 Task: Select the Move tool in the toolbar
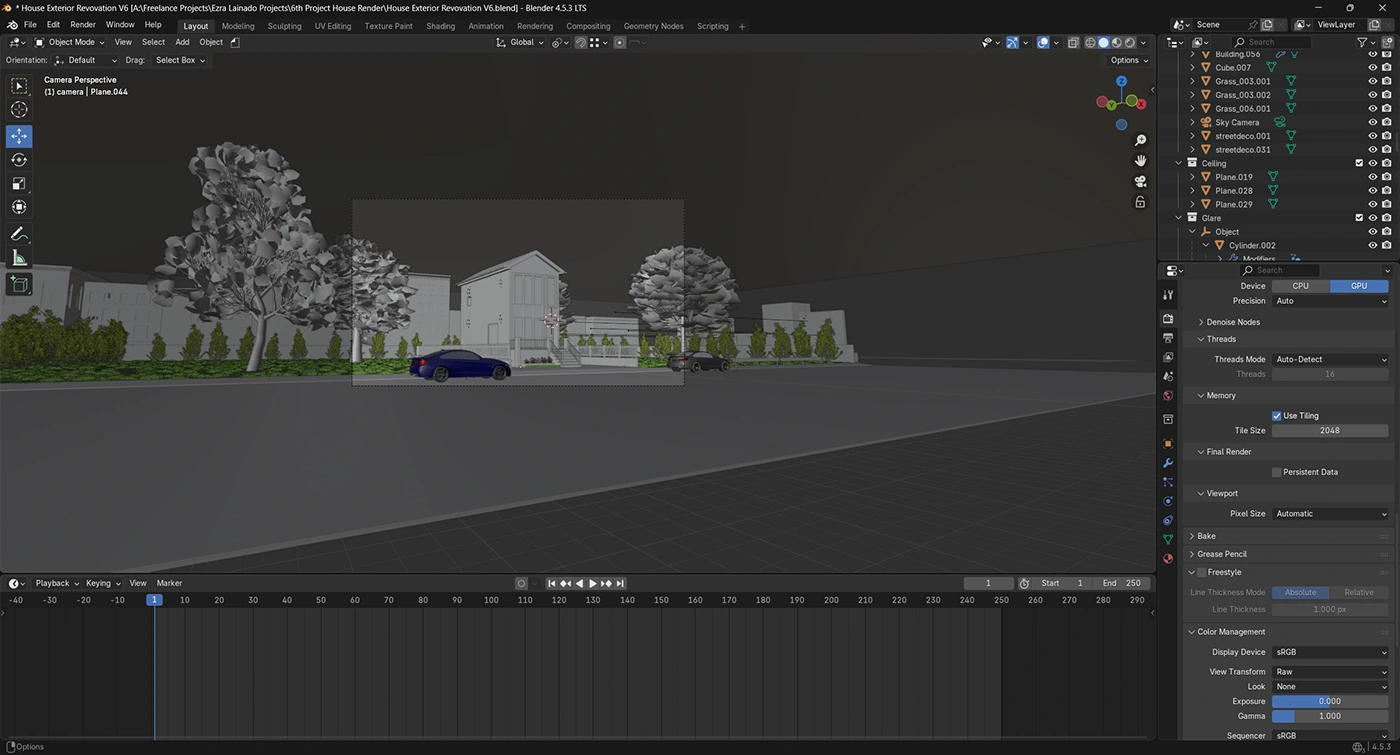click(x=19, y=136)
